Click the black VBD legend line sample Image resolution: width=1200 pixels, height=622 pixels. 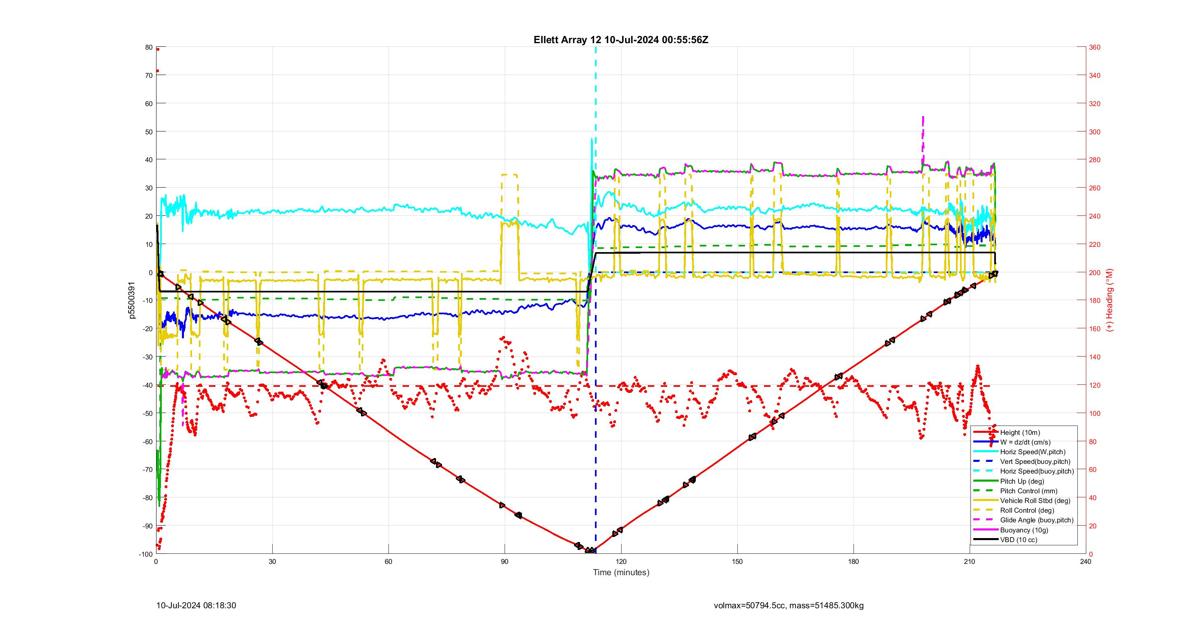[985, 540]
